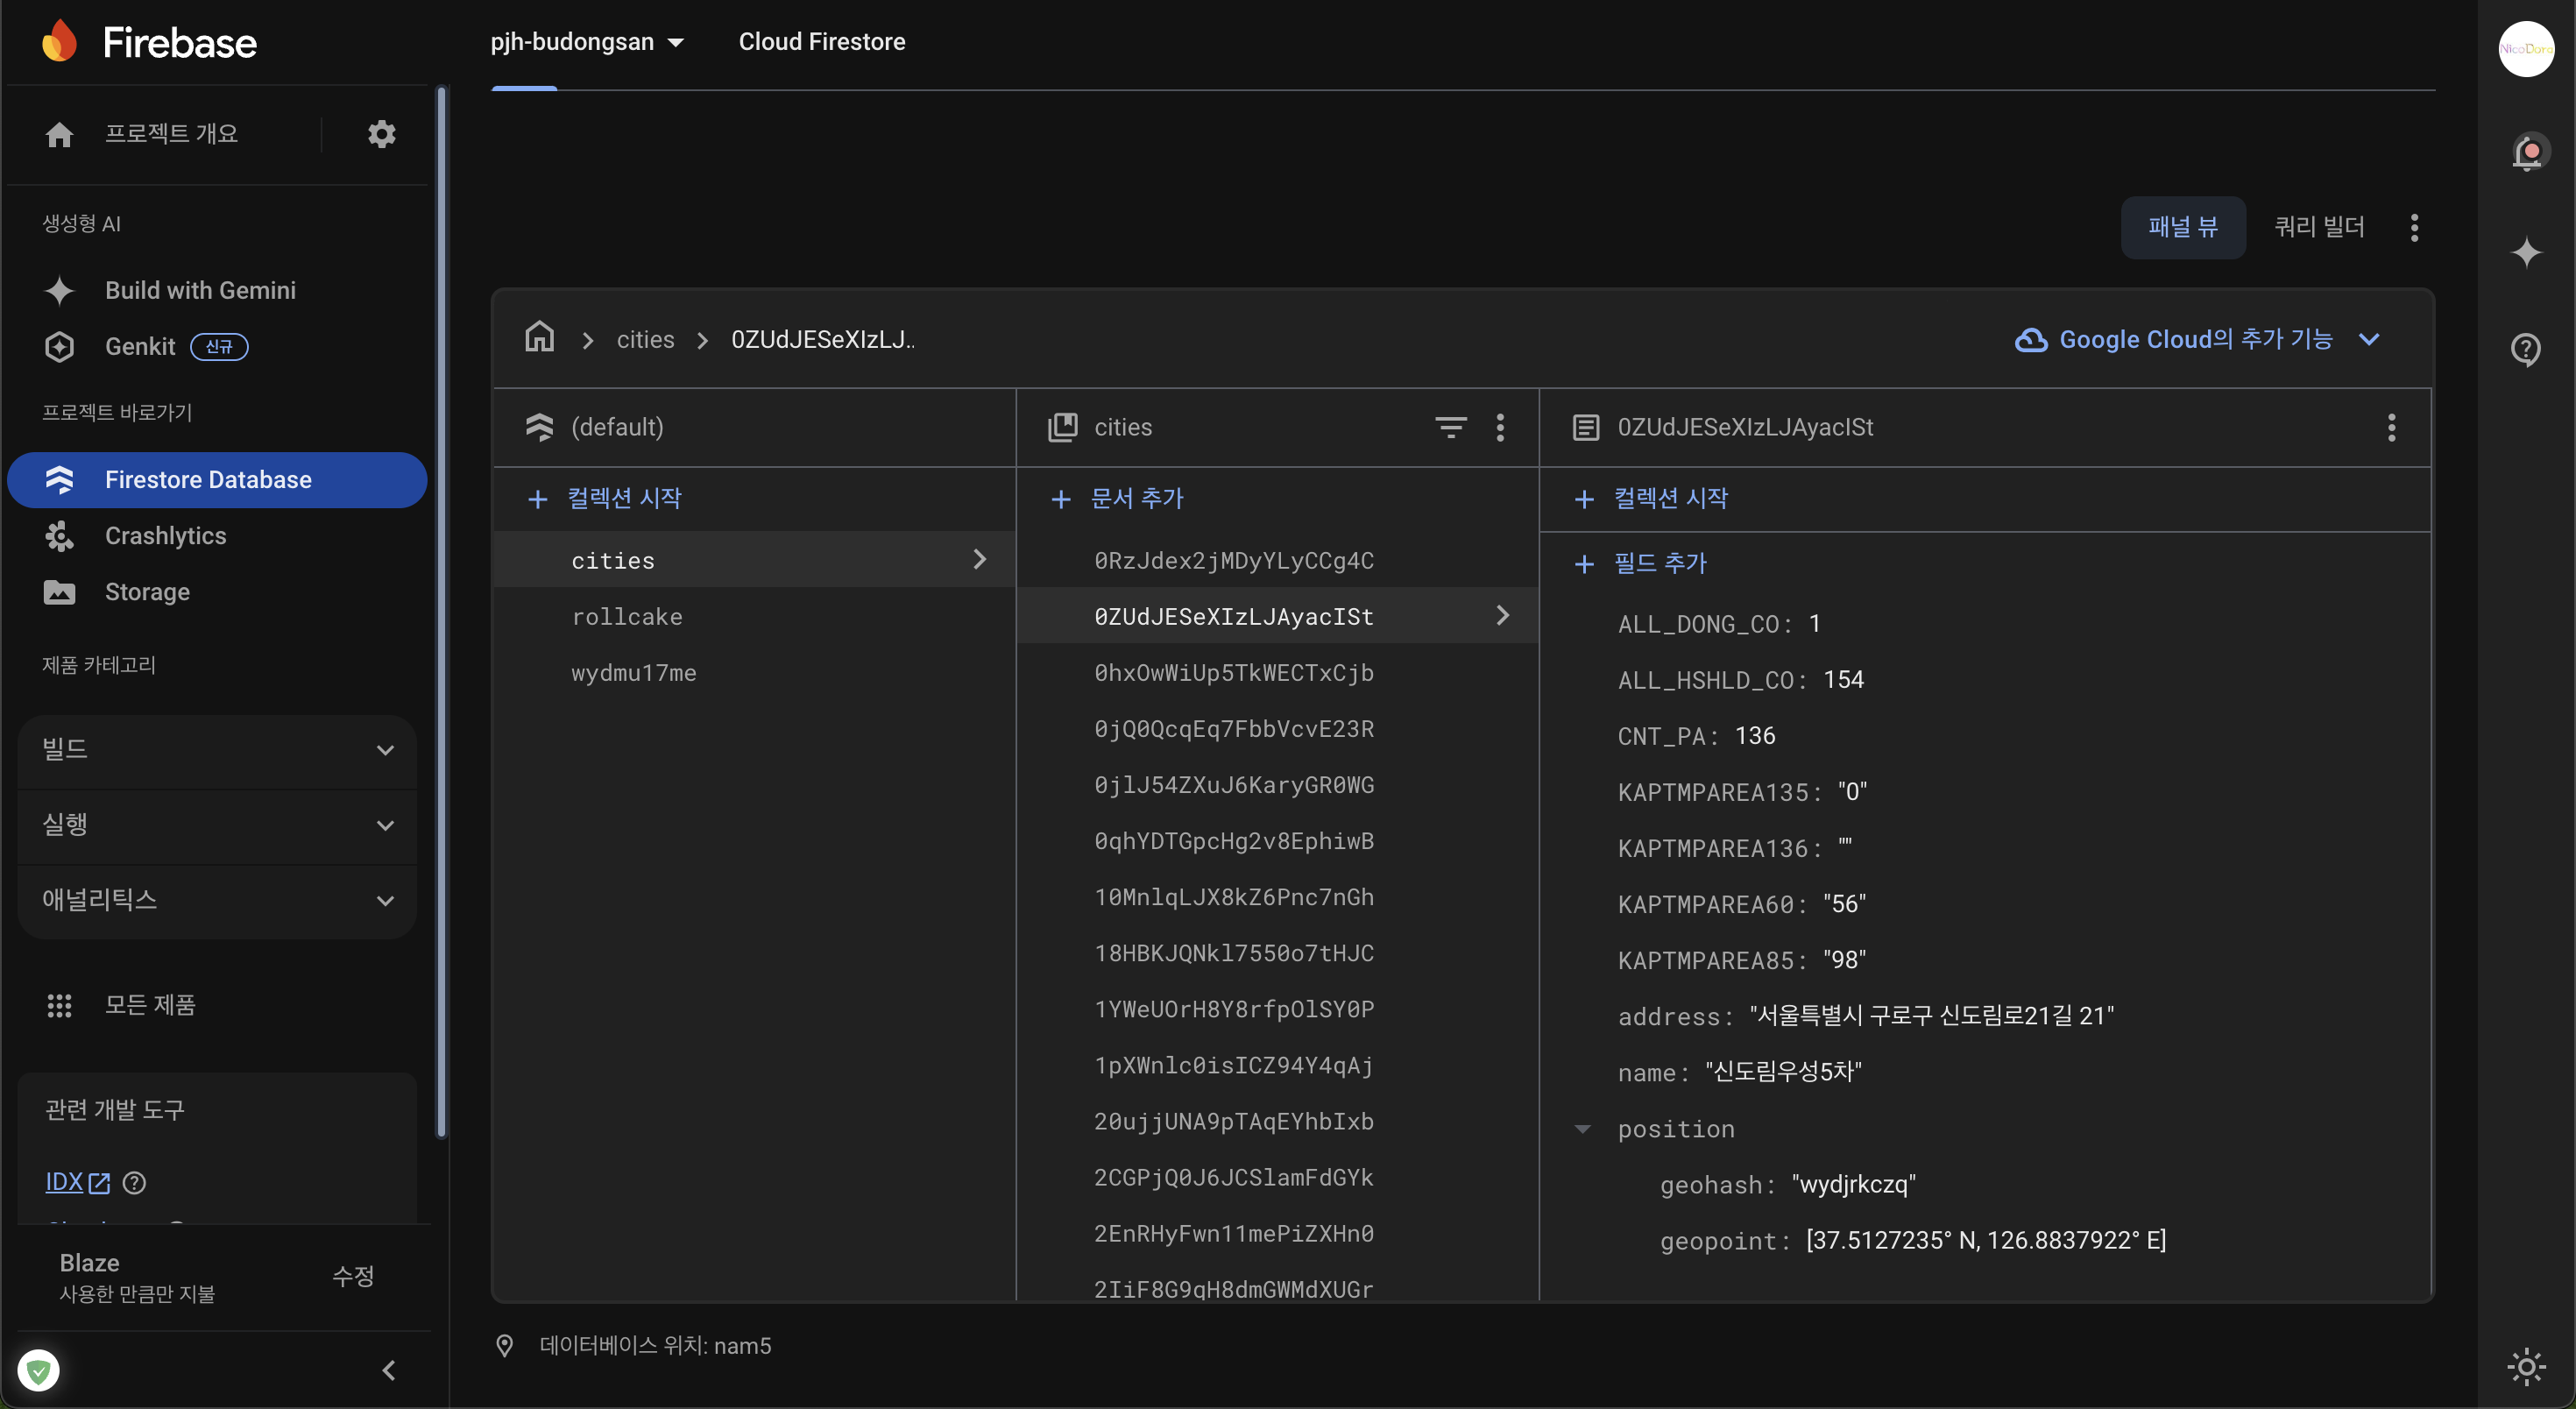Viewport: 2576px width, 1409px height.
Task: Click 문서 추가 to add a document
Action: click(1118, 498)
